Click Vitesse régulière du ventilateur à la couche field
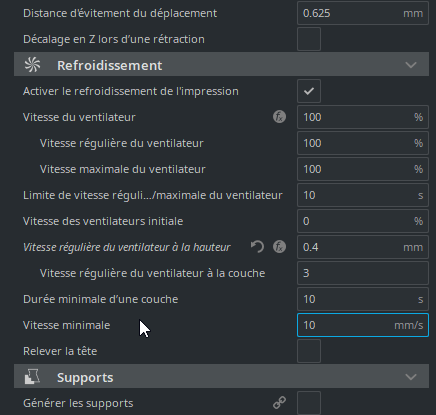The image size is (436, 415). 363,273
